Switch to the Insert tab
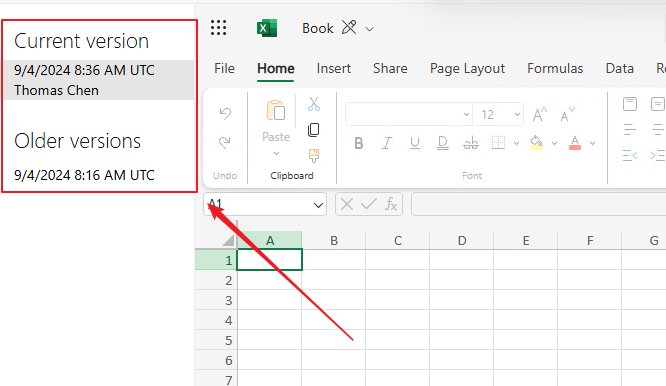Screen dimensions: 666x386 (x=333, y=68)
